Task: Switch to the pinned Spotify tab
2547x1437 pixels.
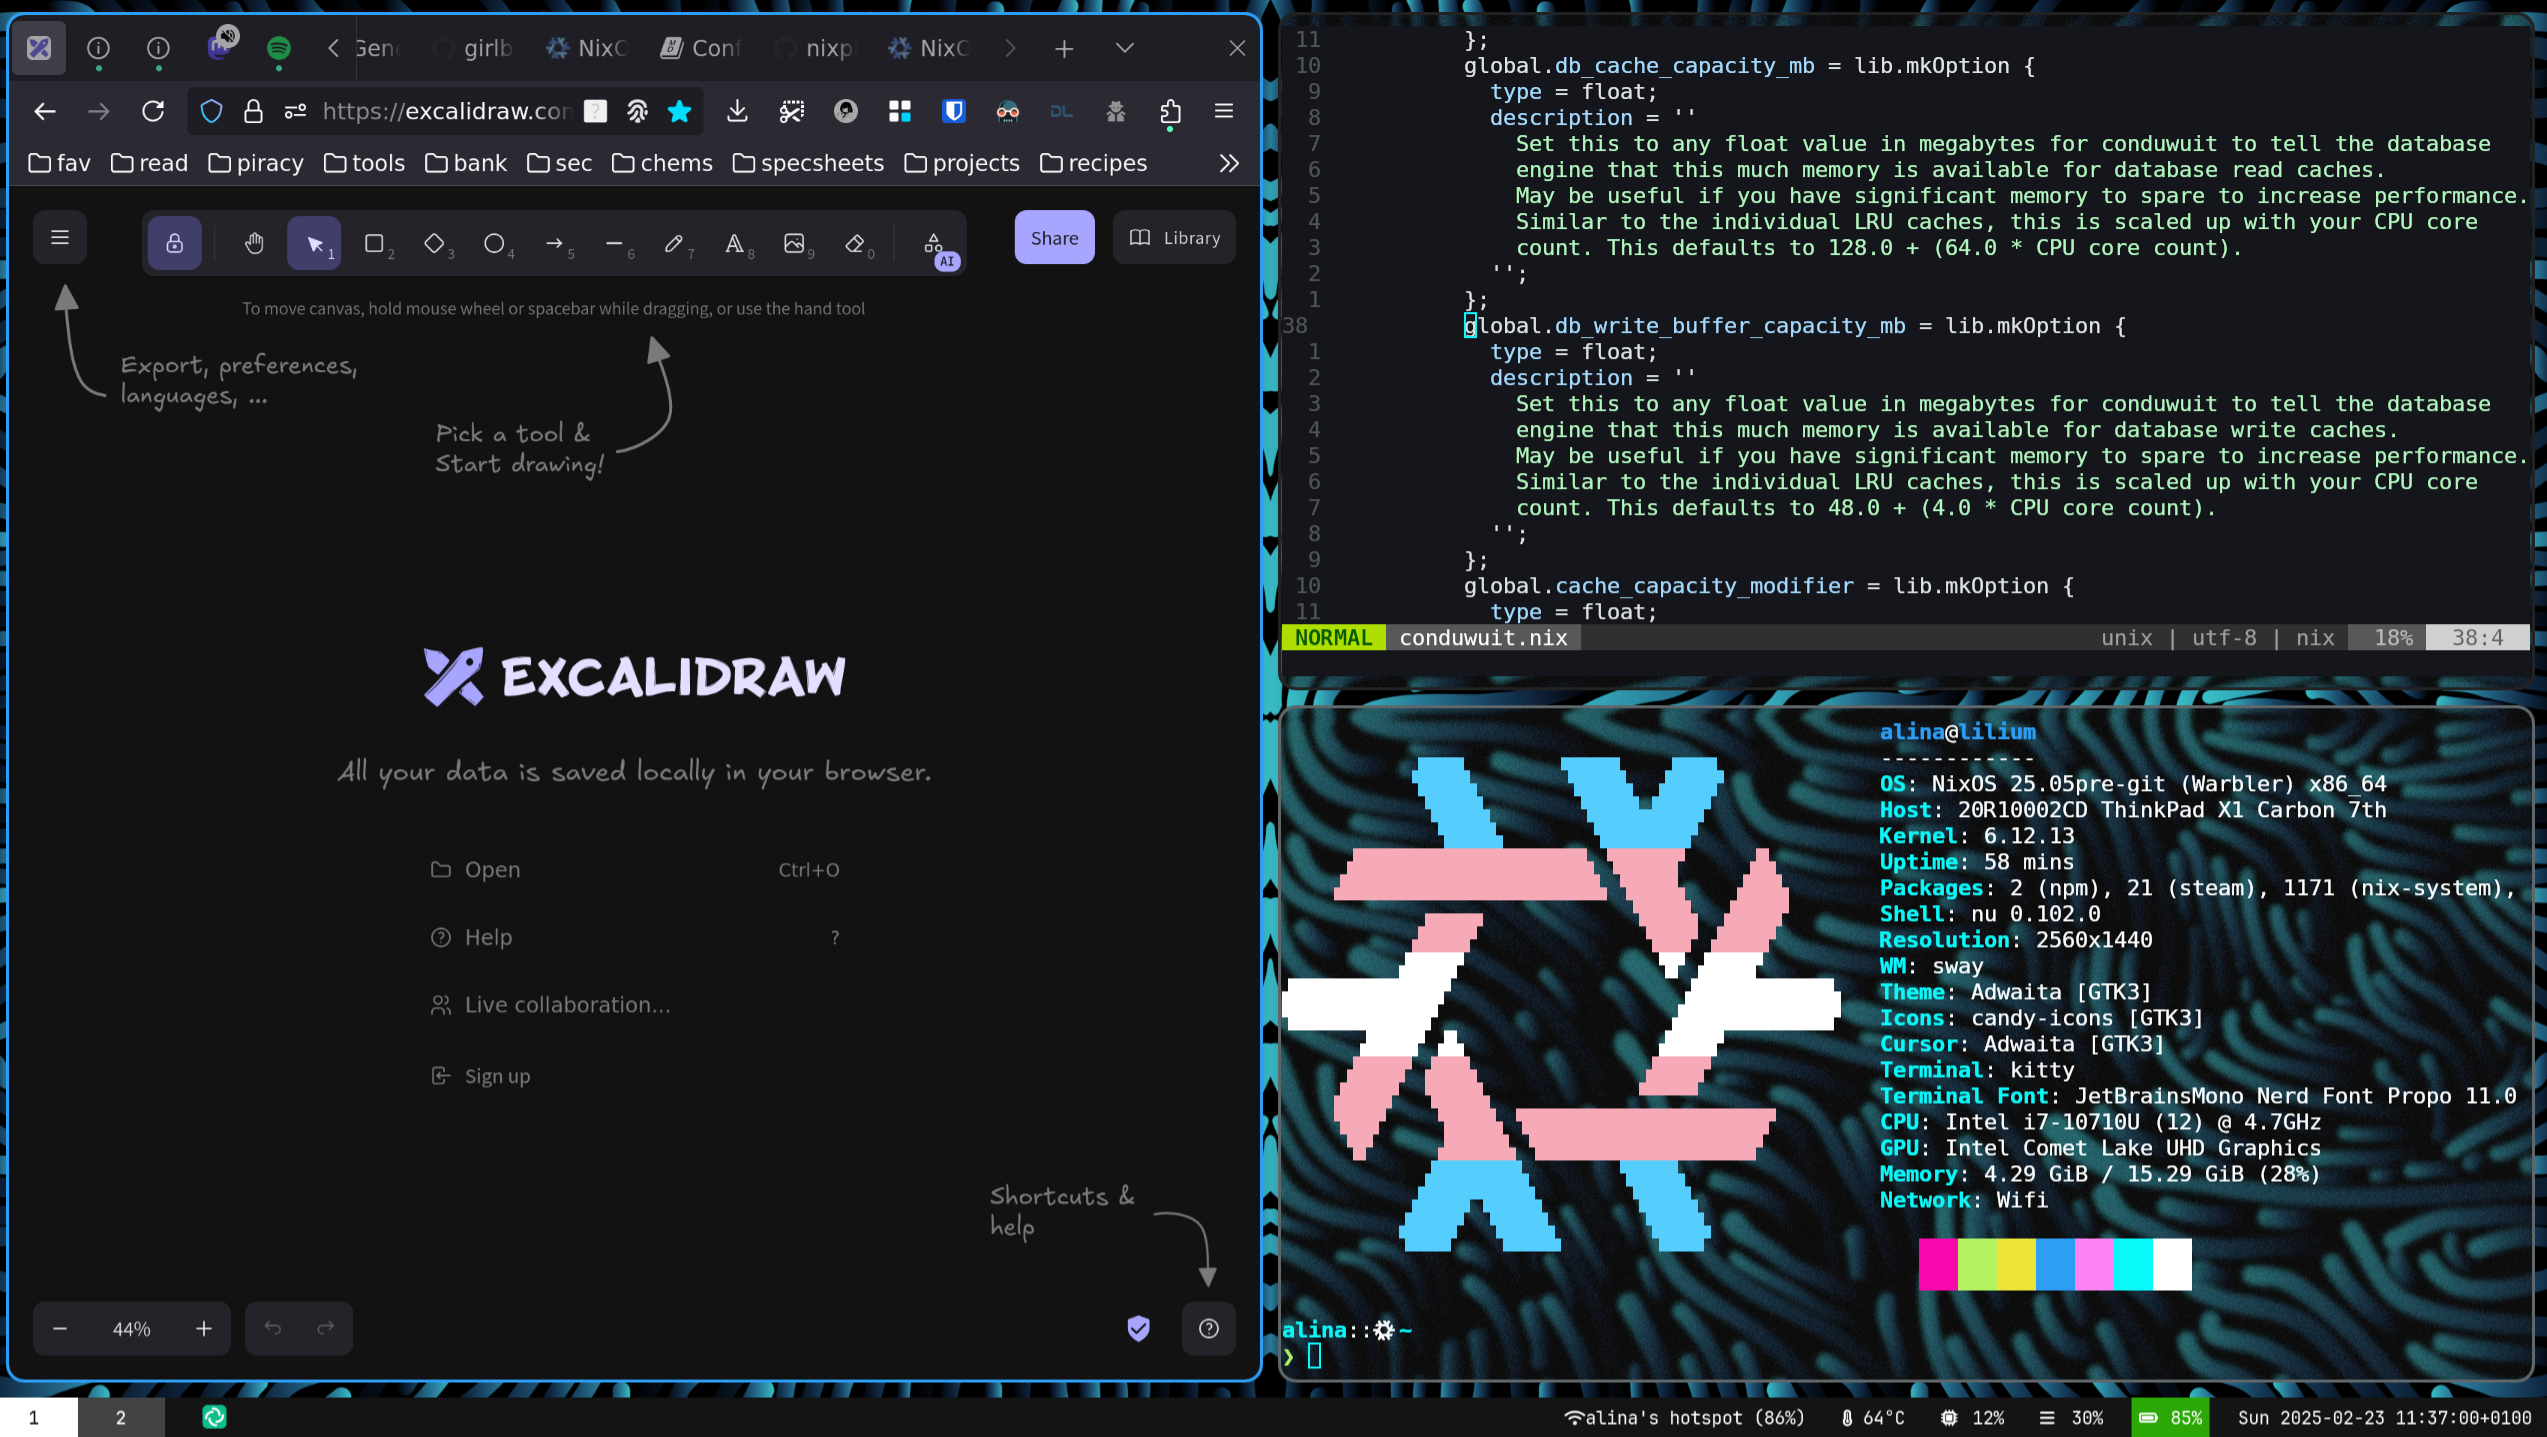Action: pyautogui.click(x=279, y=48)
